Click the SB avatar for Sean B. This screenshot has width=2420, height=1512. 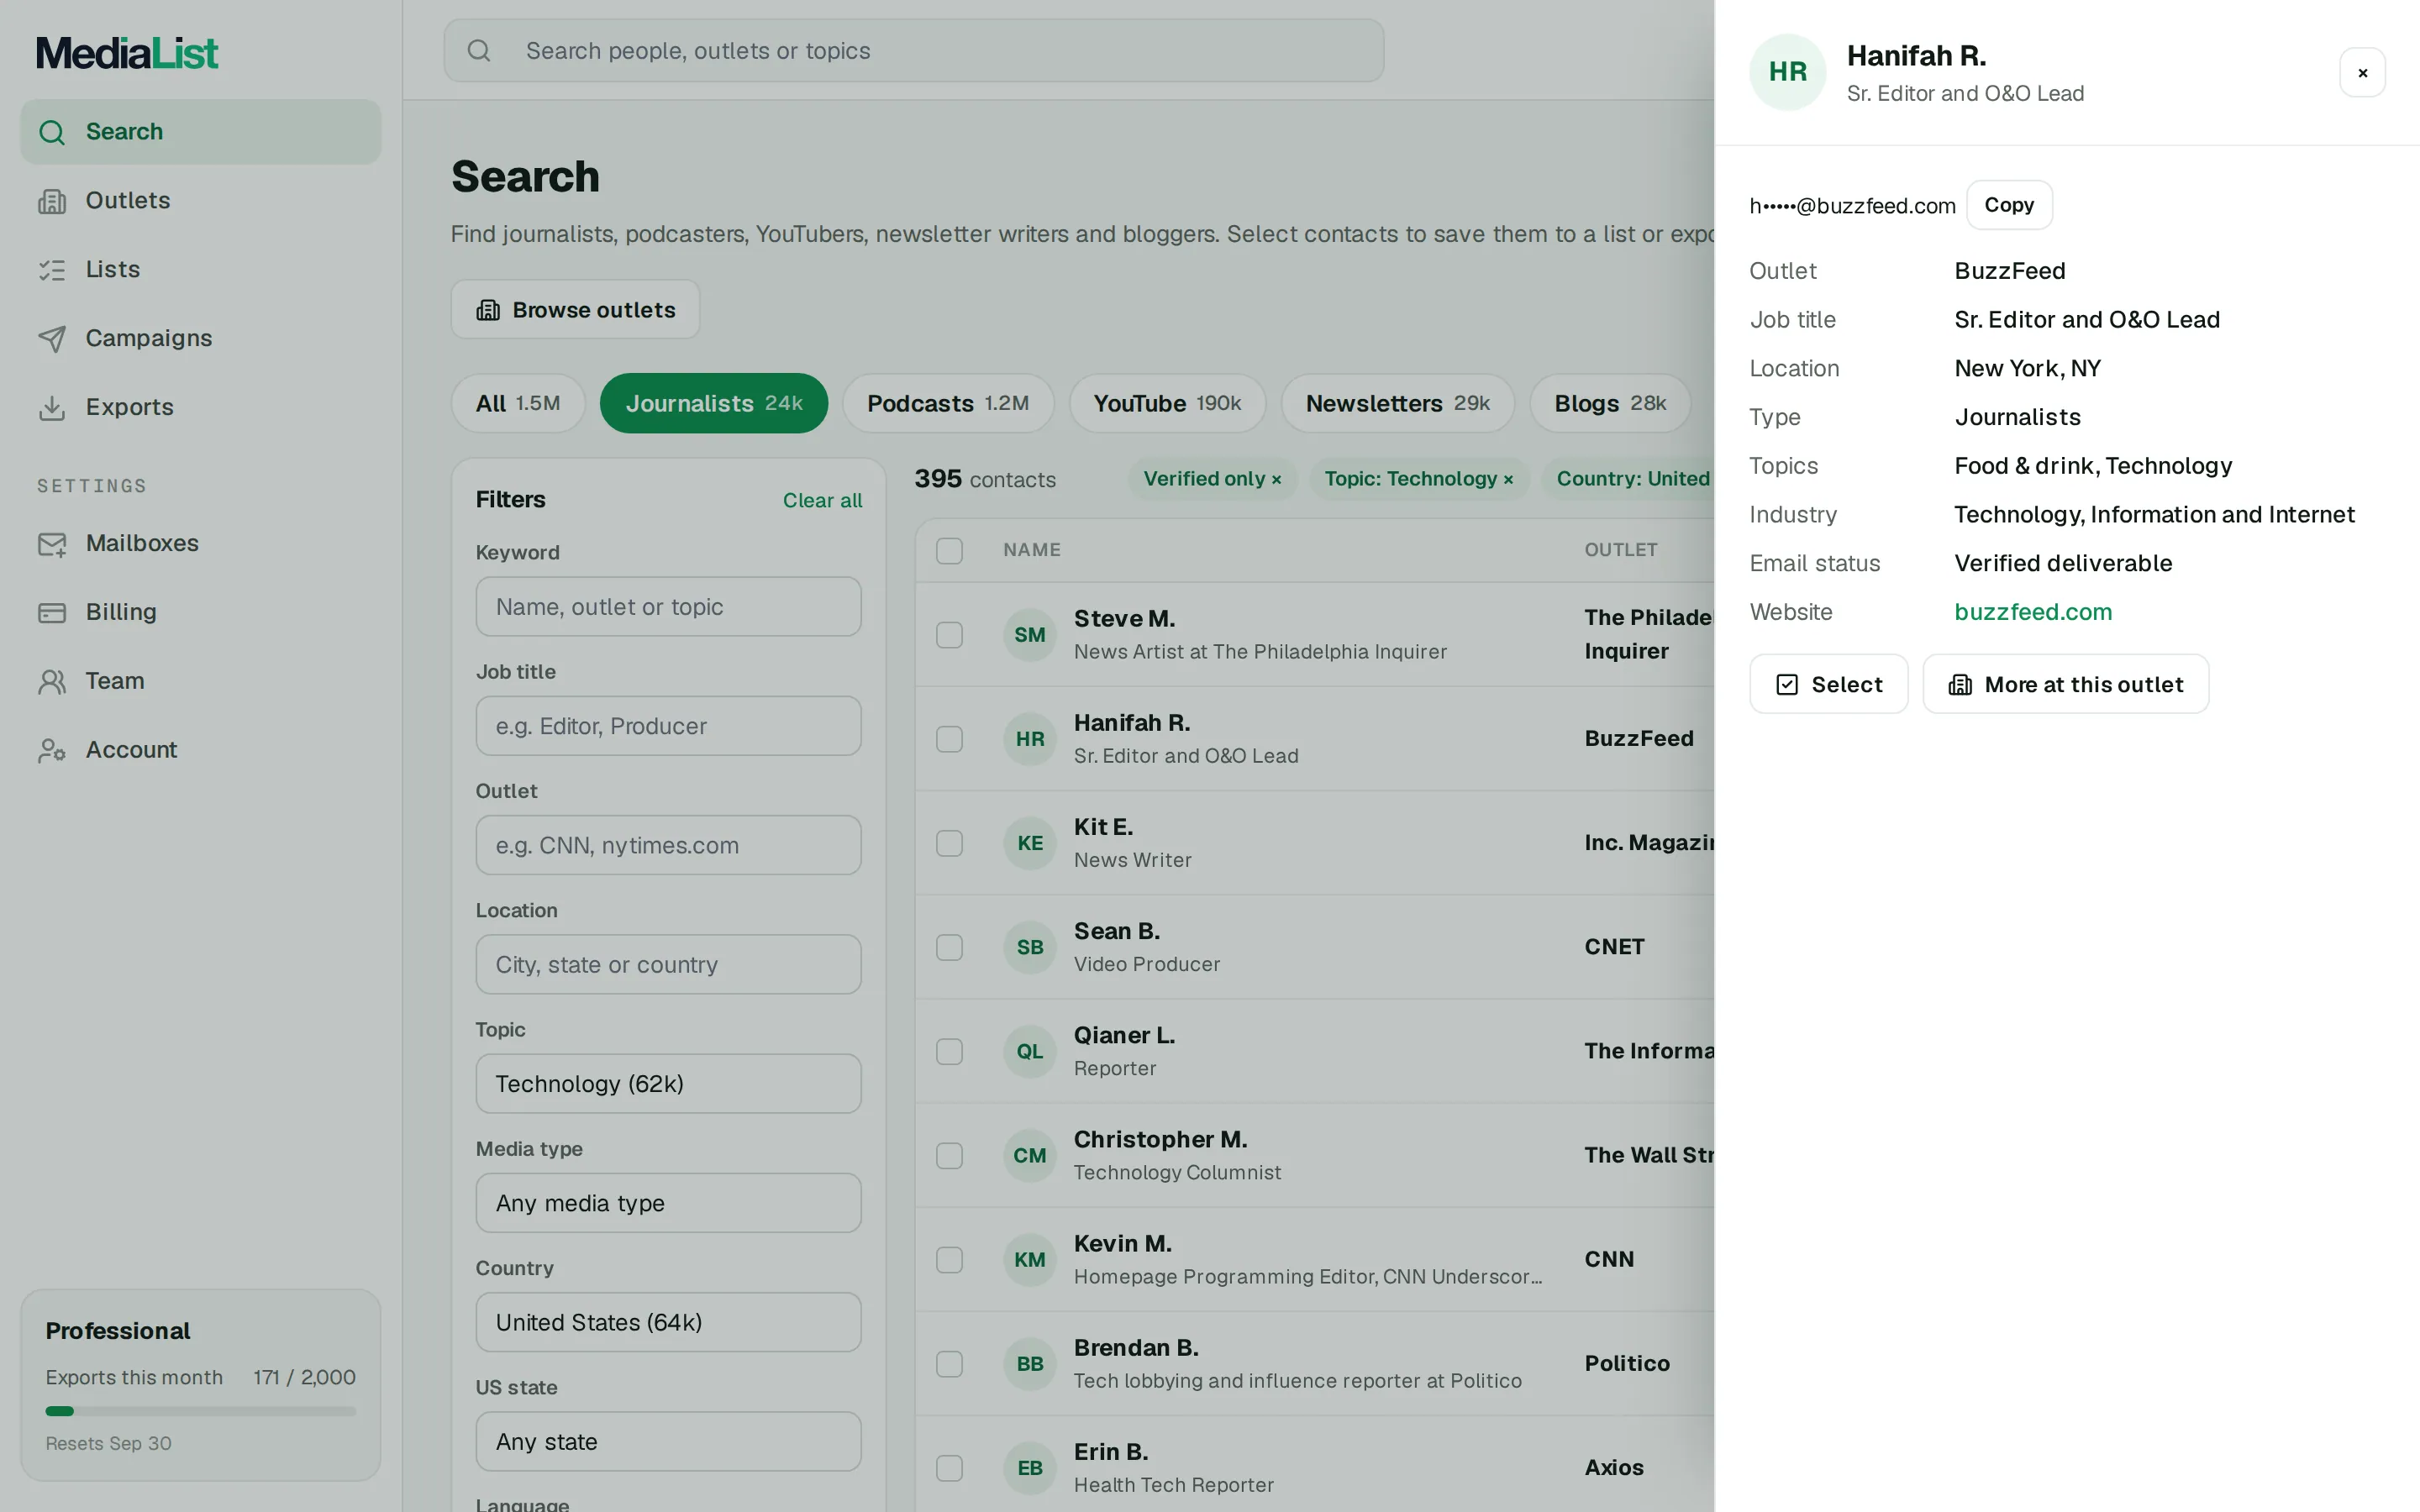(1030, 947)
